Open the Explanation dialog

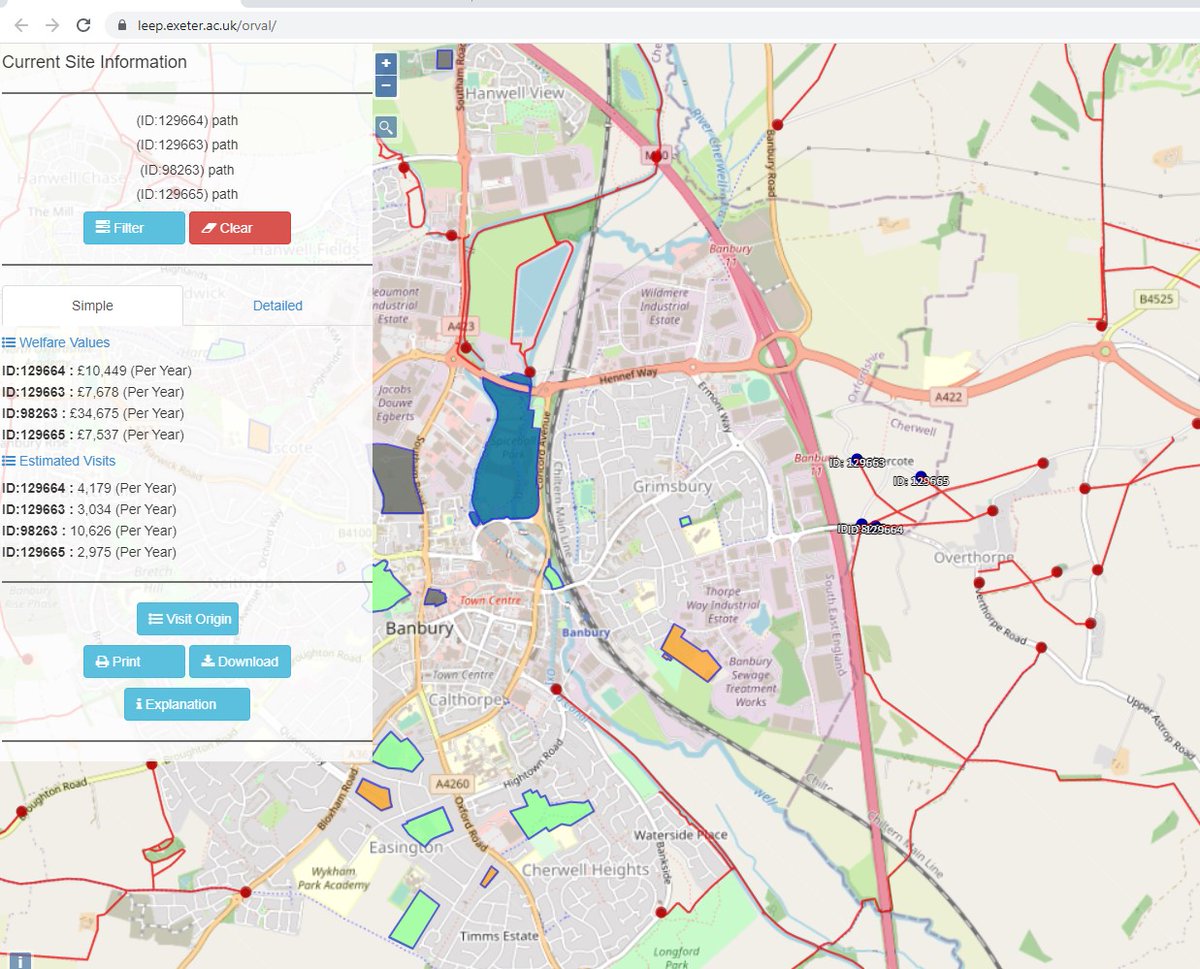click(x=187, y=704)
